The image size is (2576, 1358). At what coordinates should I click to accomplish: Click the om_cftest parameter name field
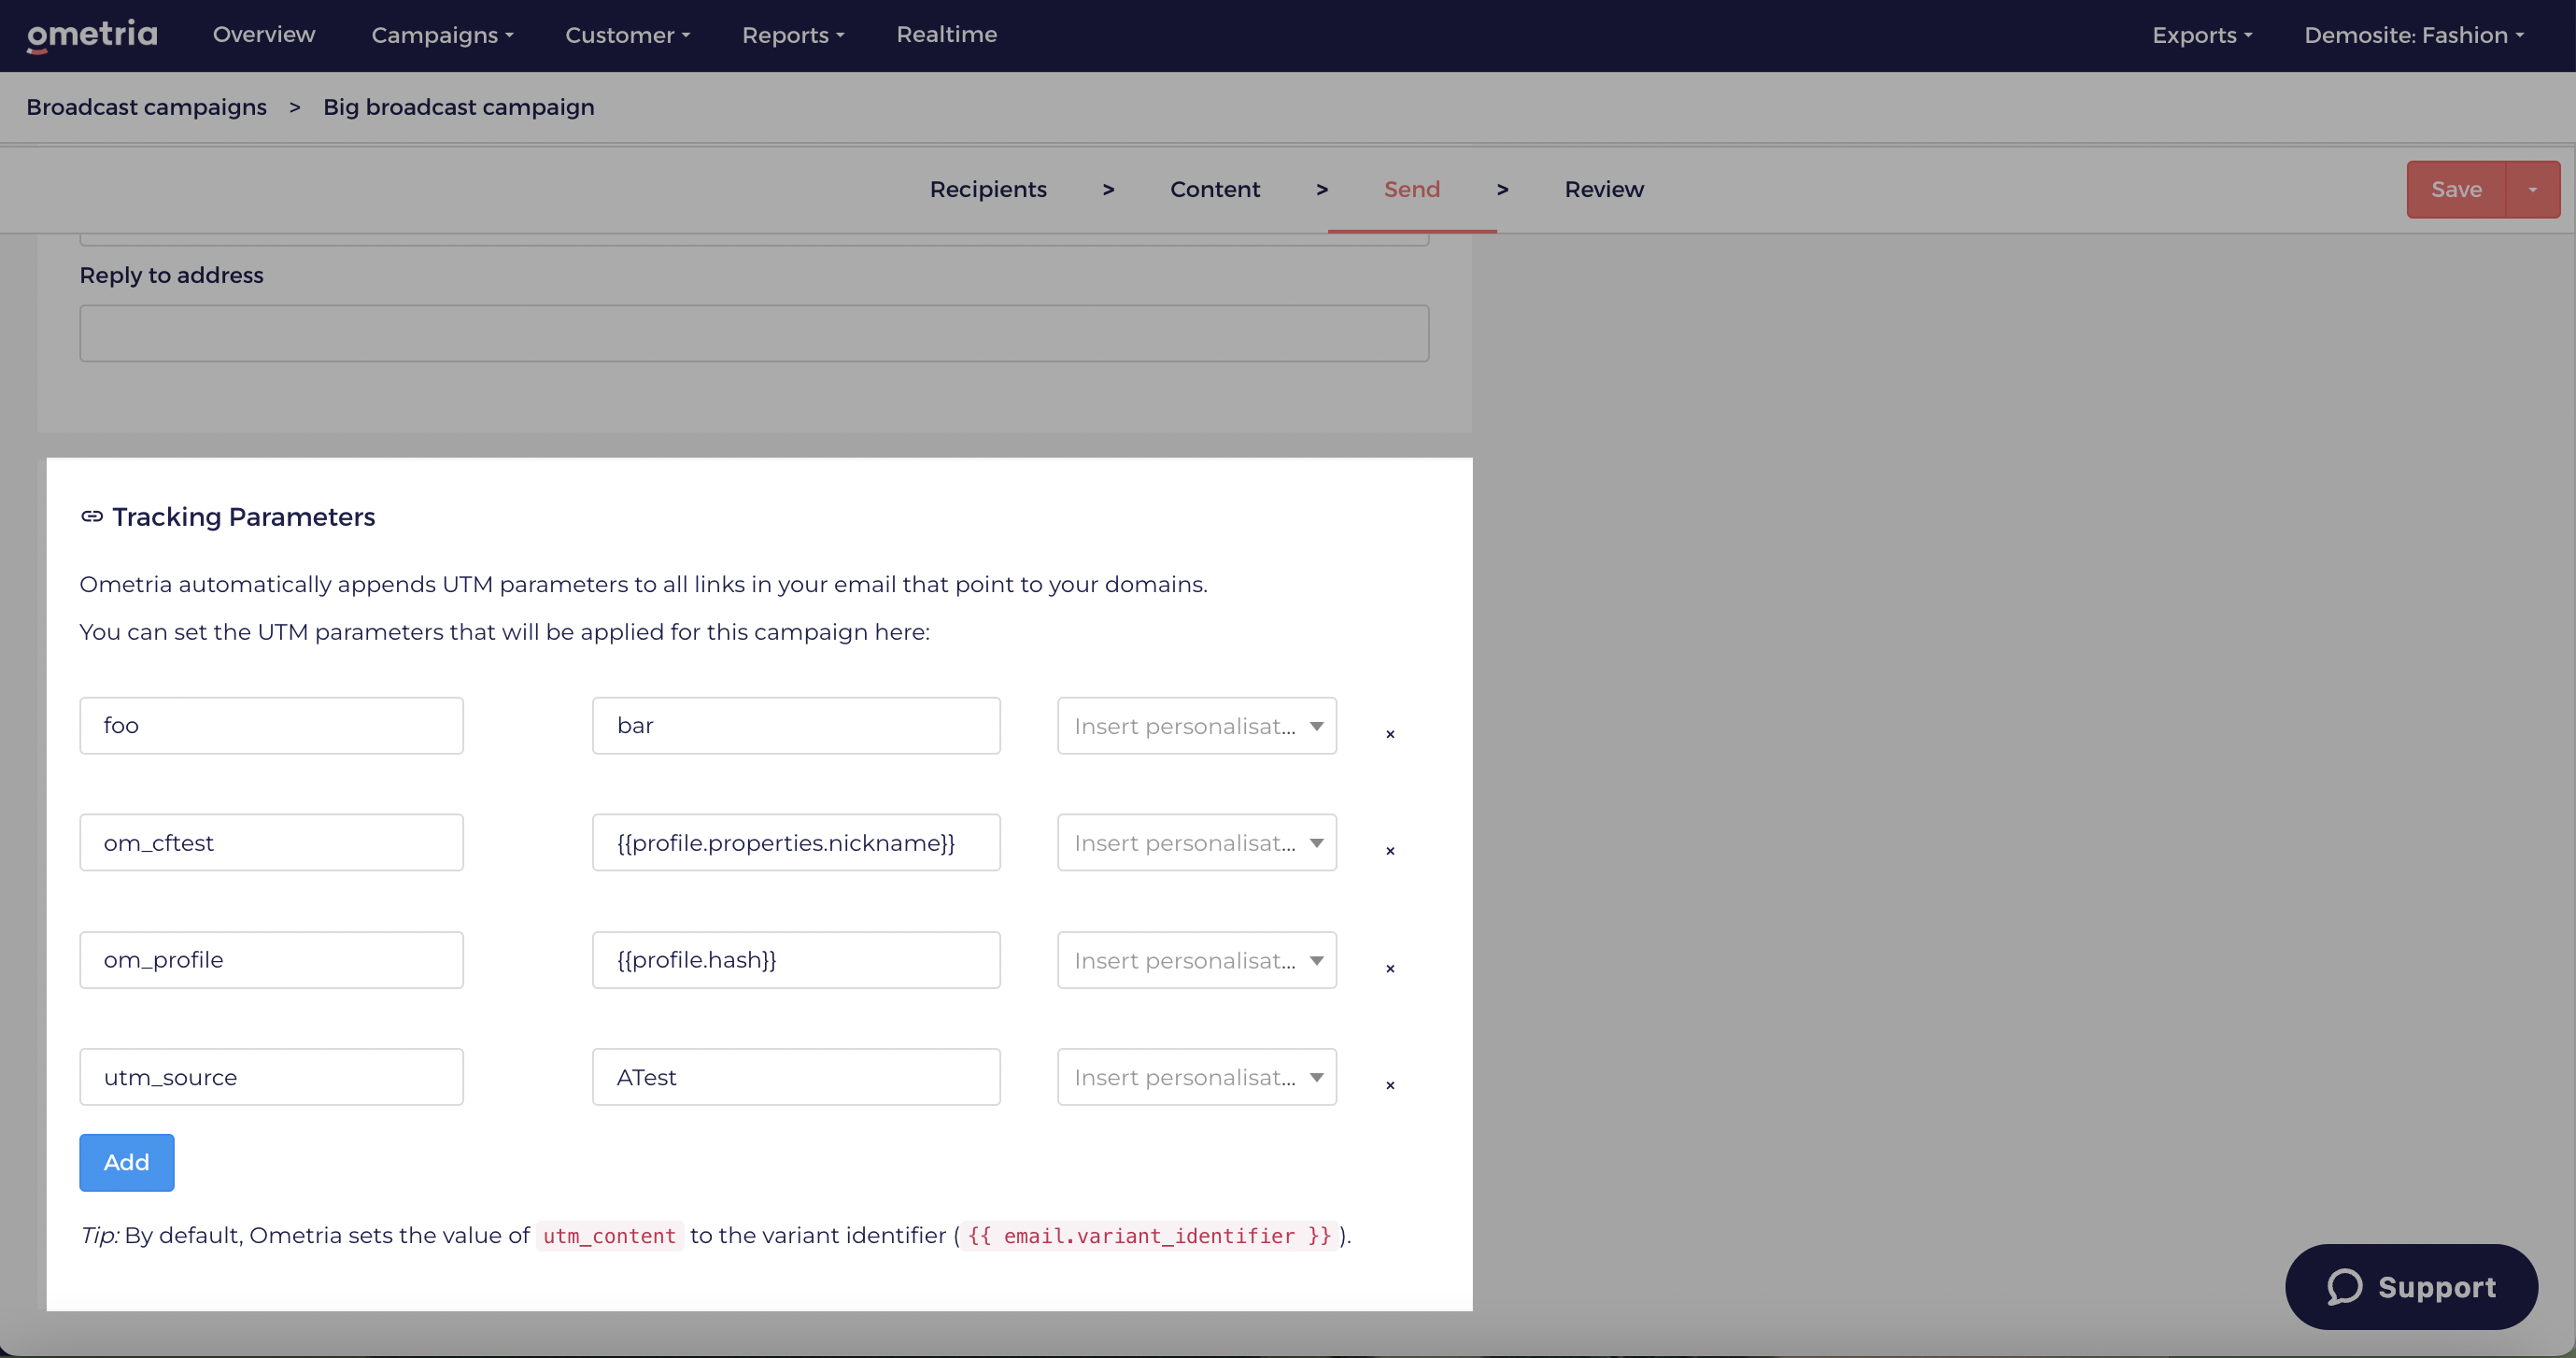pos(271,843)
